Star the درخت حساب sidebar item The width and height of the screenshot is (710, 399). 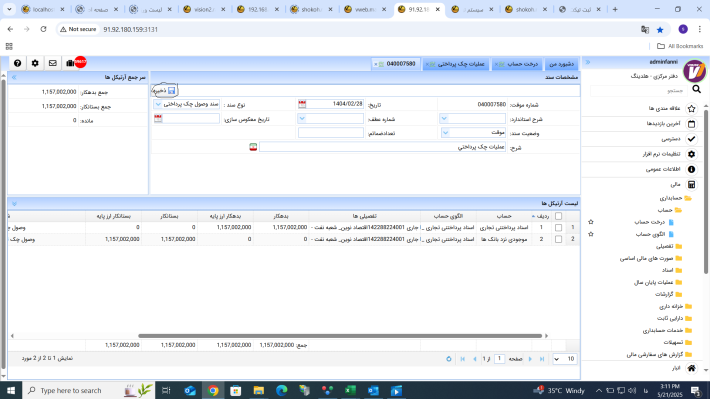590,222
